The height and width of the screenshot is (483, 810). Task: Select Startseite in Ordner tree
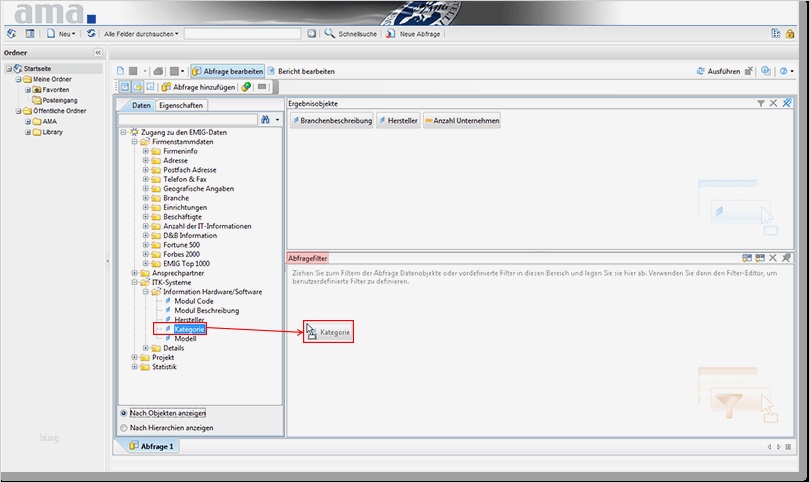[37, 68]
